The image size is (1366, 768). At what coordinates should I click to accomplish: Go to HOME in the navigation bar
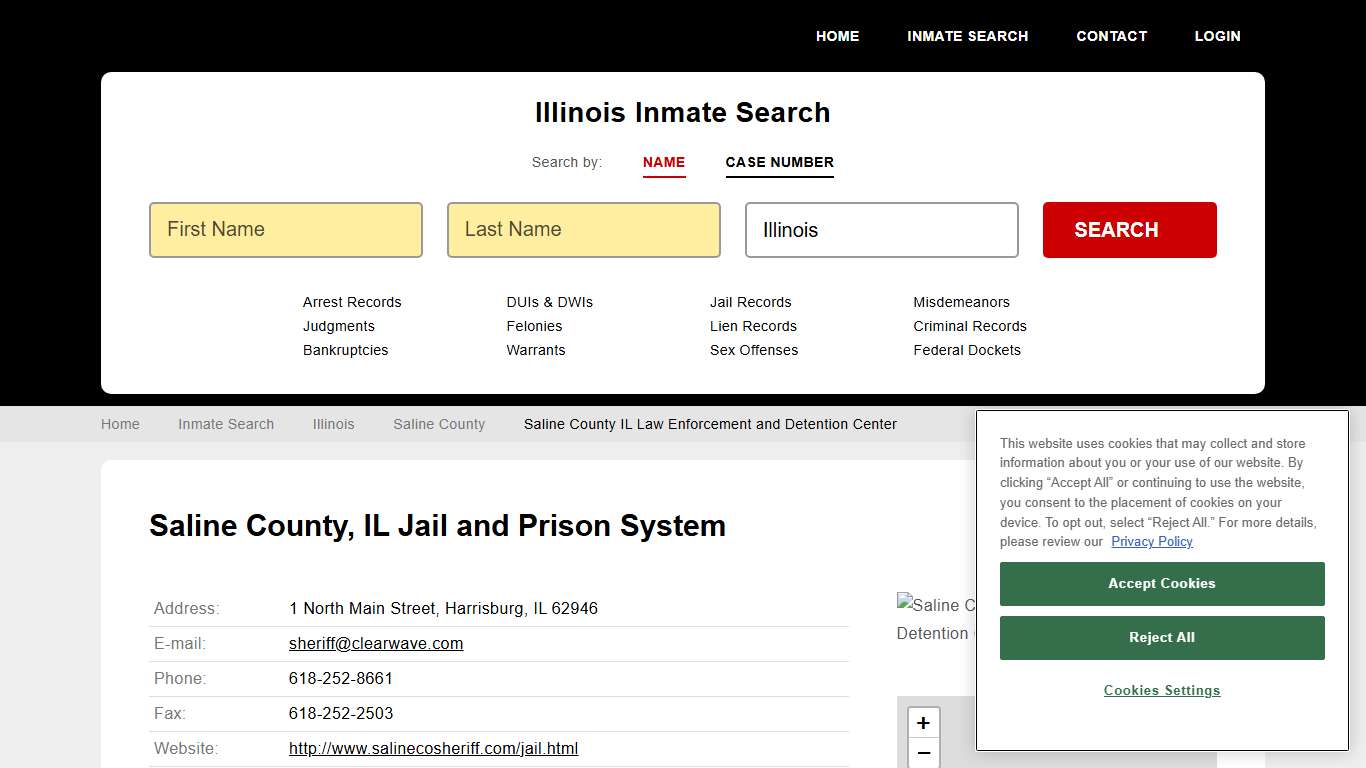[x=837, y=36]
